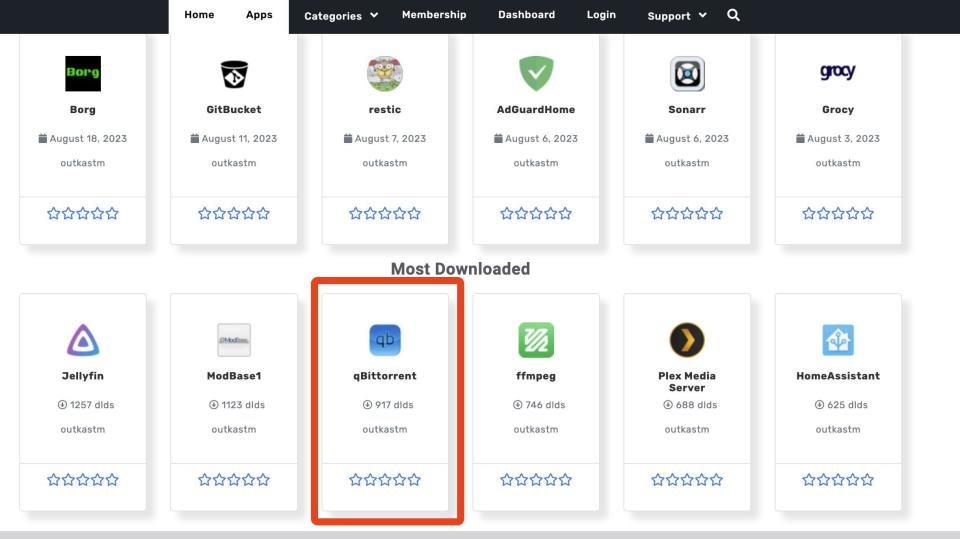Image resolution: width=960 pixels, height=539 pixels.
Task: Open the Grocy title link
Action: [x=838, y=110]
